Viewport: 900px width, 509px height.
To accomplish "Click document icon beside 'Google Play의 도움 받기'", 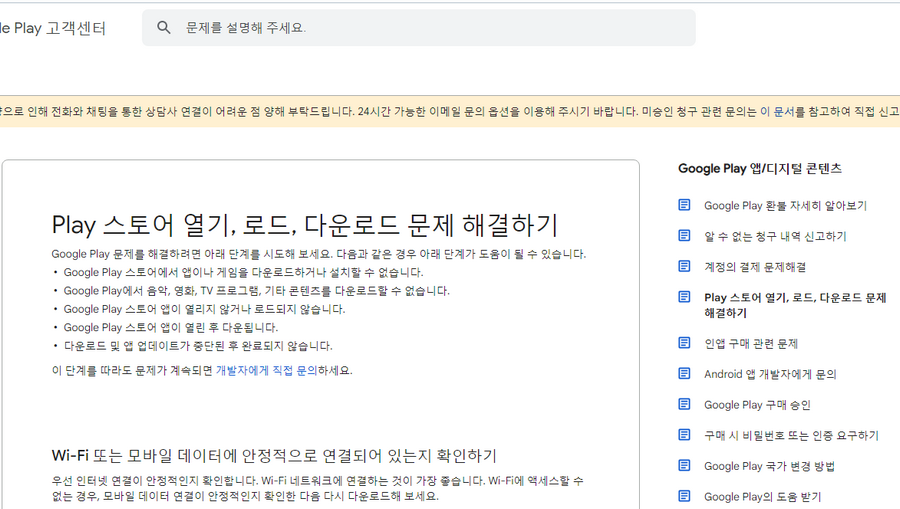I will (684, 495).
